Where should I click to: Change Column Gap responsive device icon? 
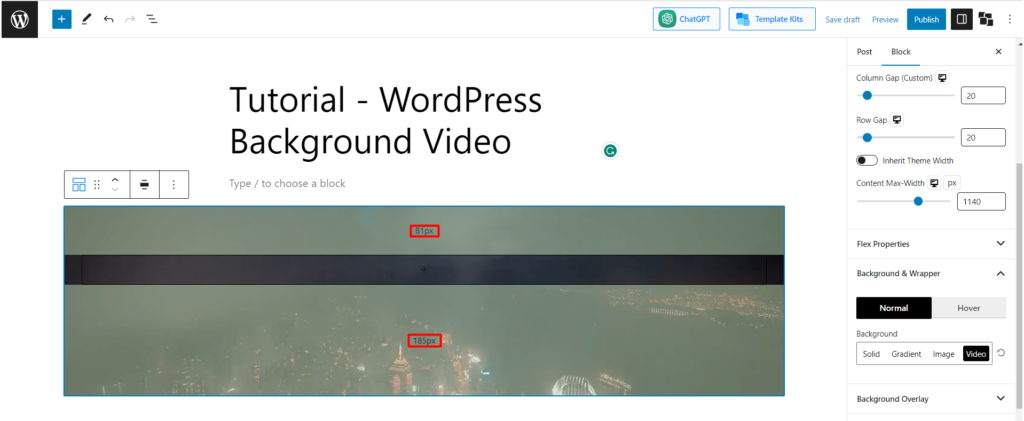point(942,78)
